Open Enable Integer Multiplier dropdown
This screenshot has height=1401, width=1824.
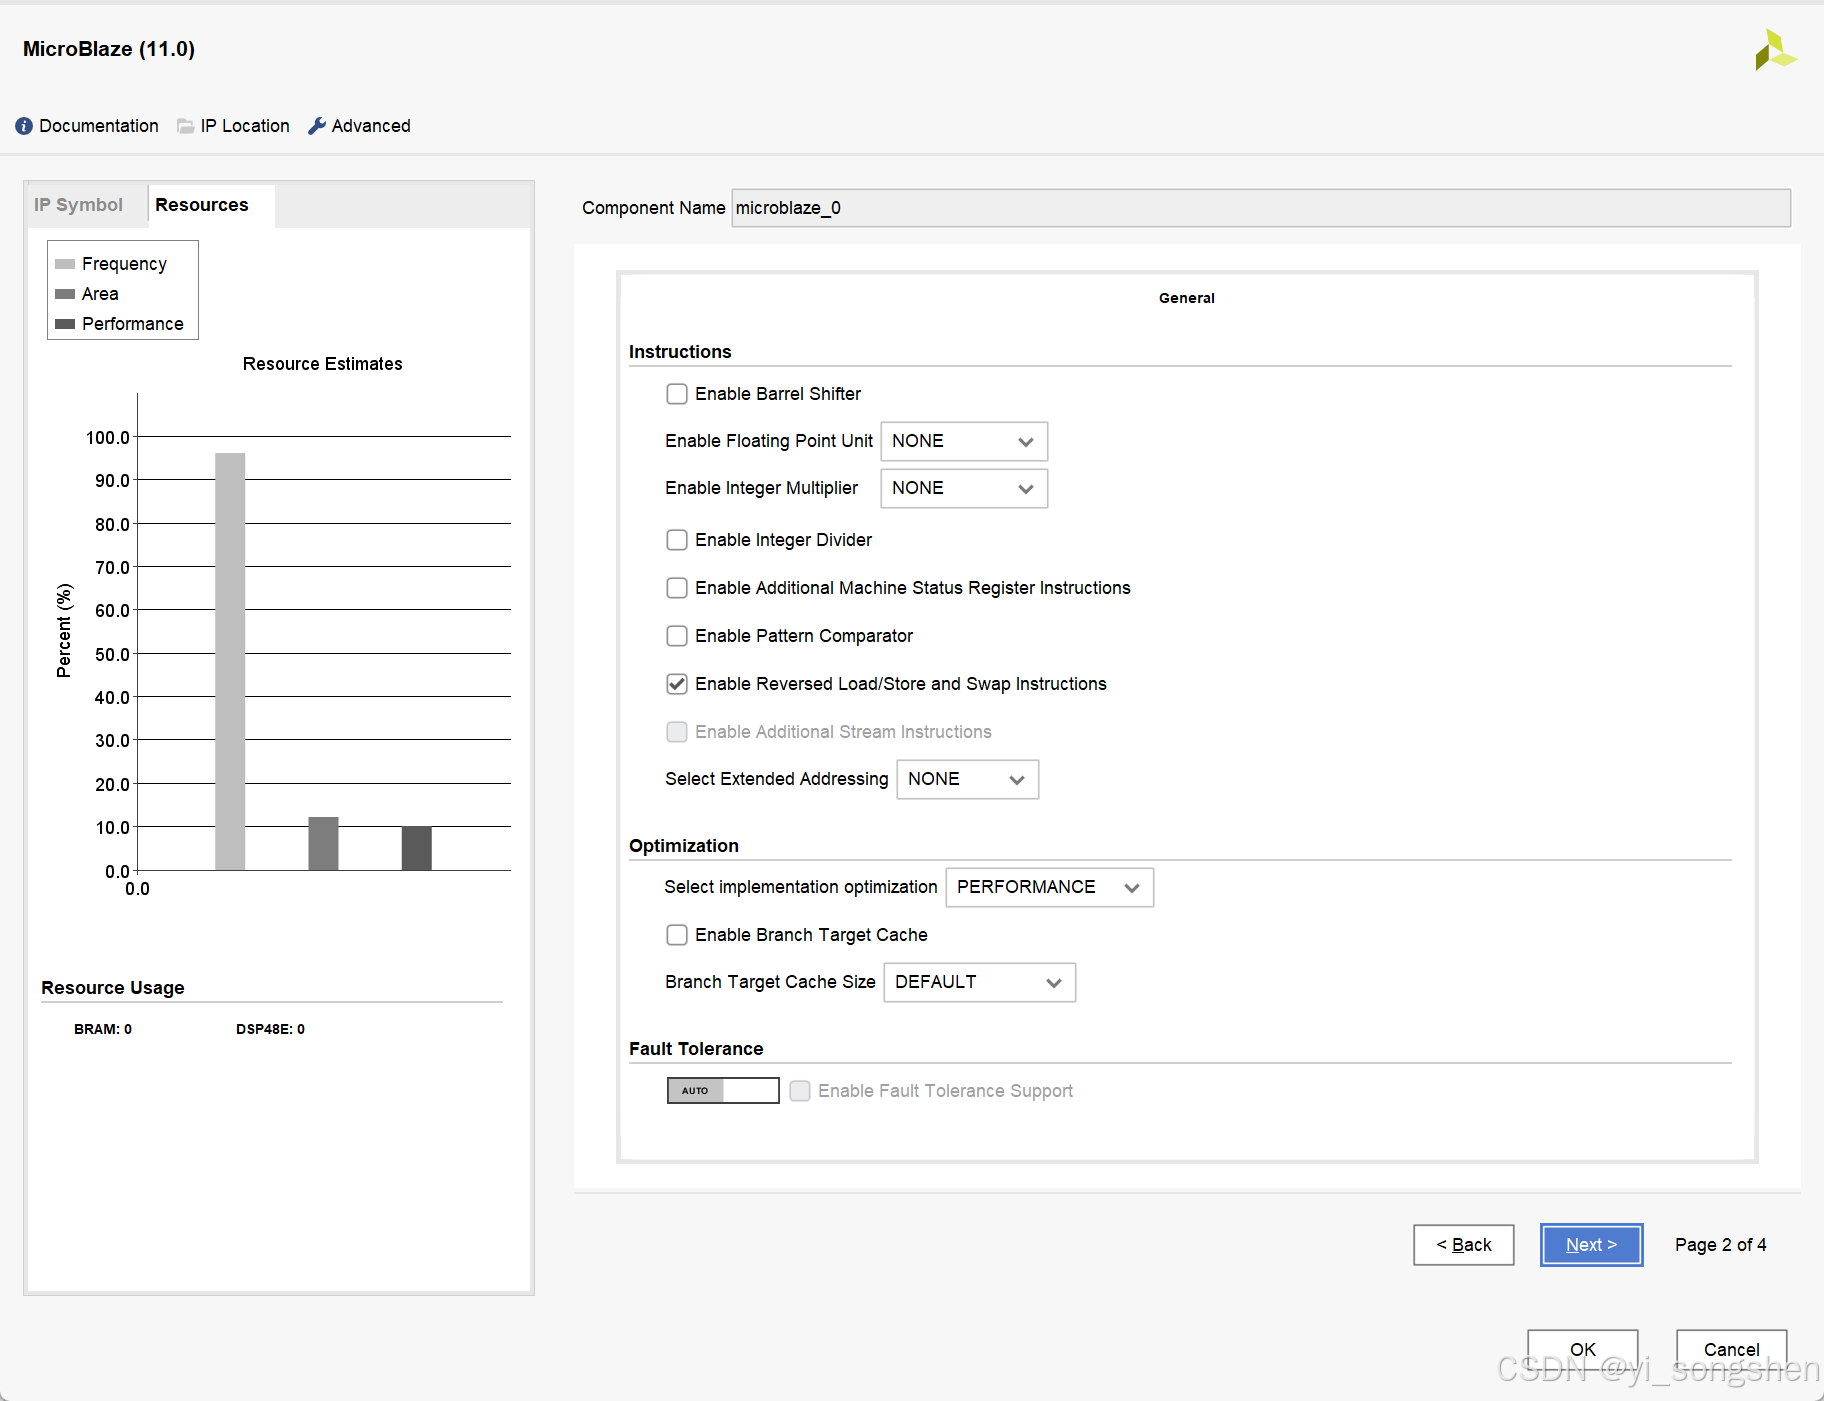pos(964,488)
